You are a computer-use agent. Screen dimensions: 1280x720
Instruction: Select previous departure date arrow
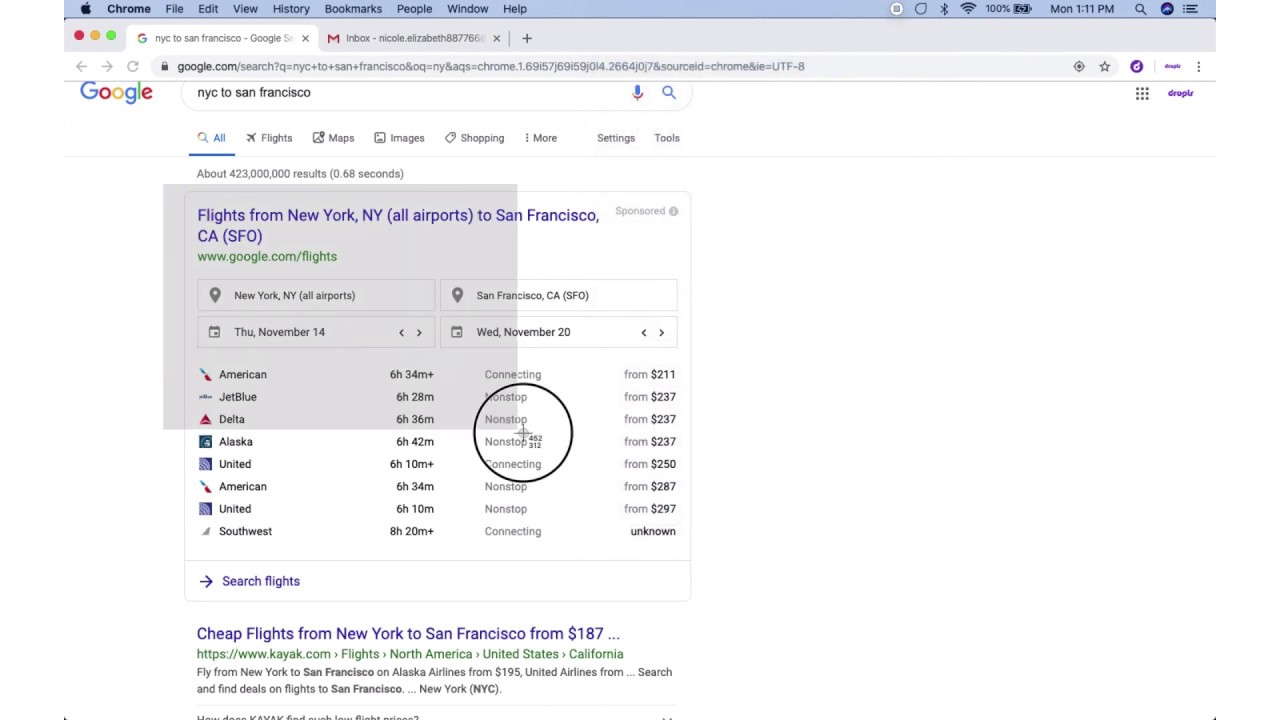tap(401, 332)
